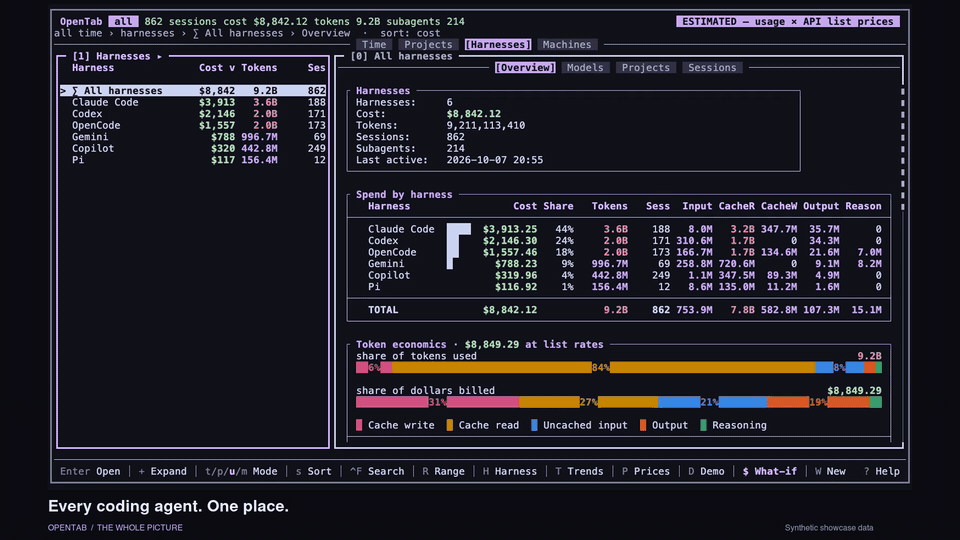The width and height of the screenshot is (960, 540).
Task: Click the Copilot cost $319.96 cell
Action: (516, 276)
